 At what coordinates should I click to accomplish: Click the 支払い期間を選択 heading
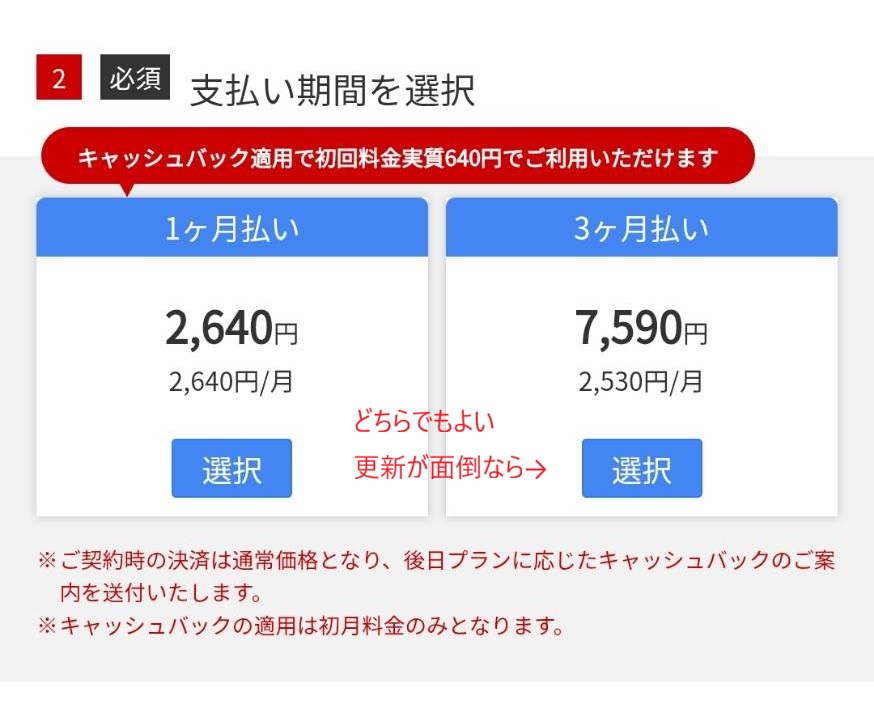point(332,91)
